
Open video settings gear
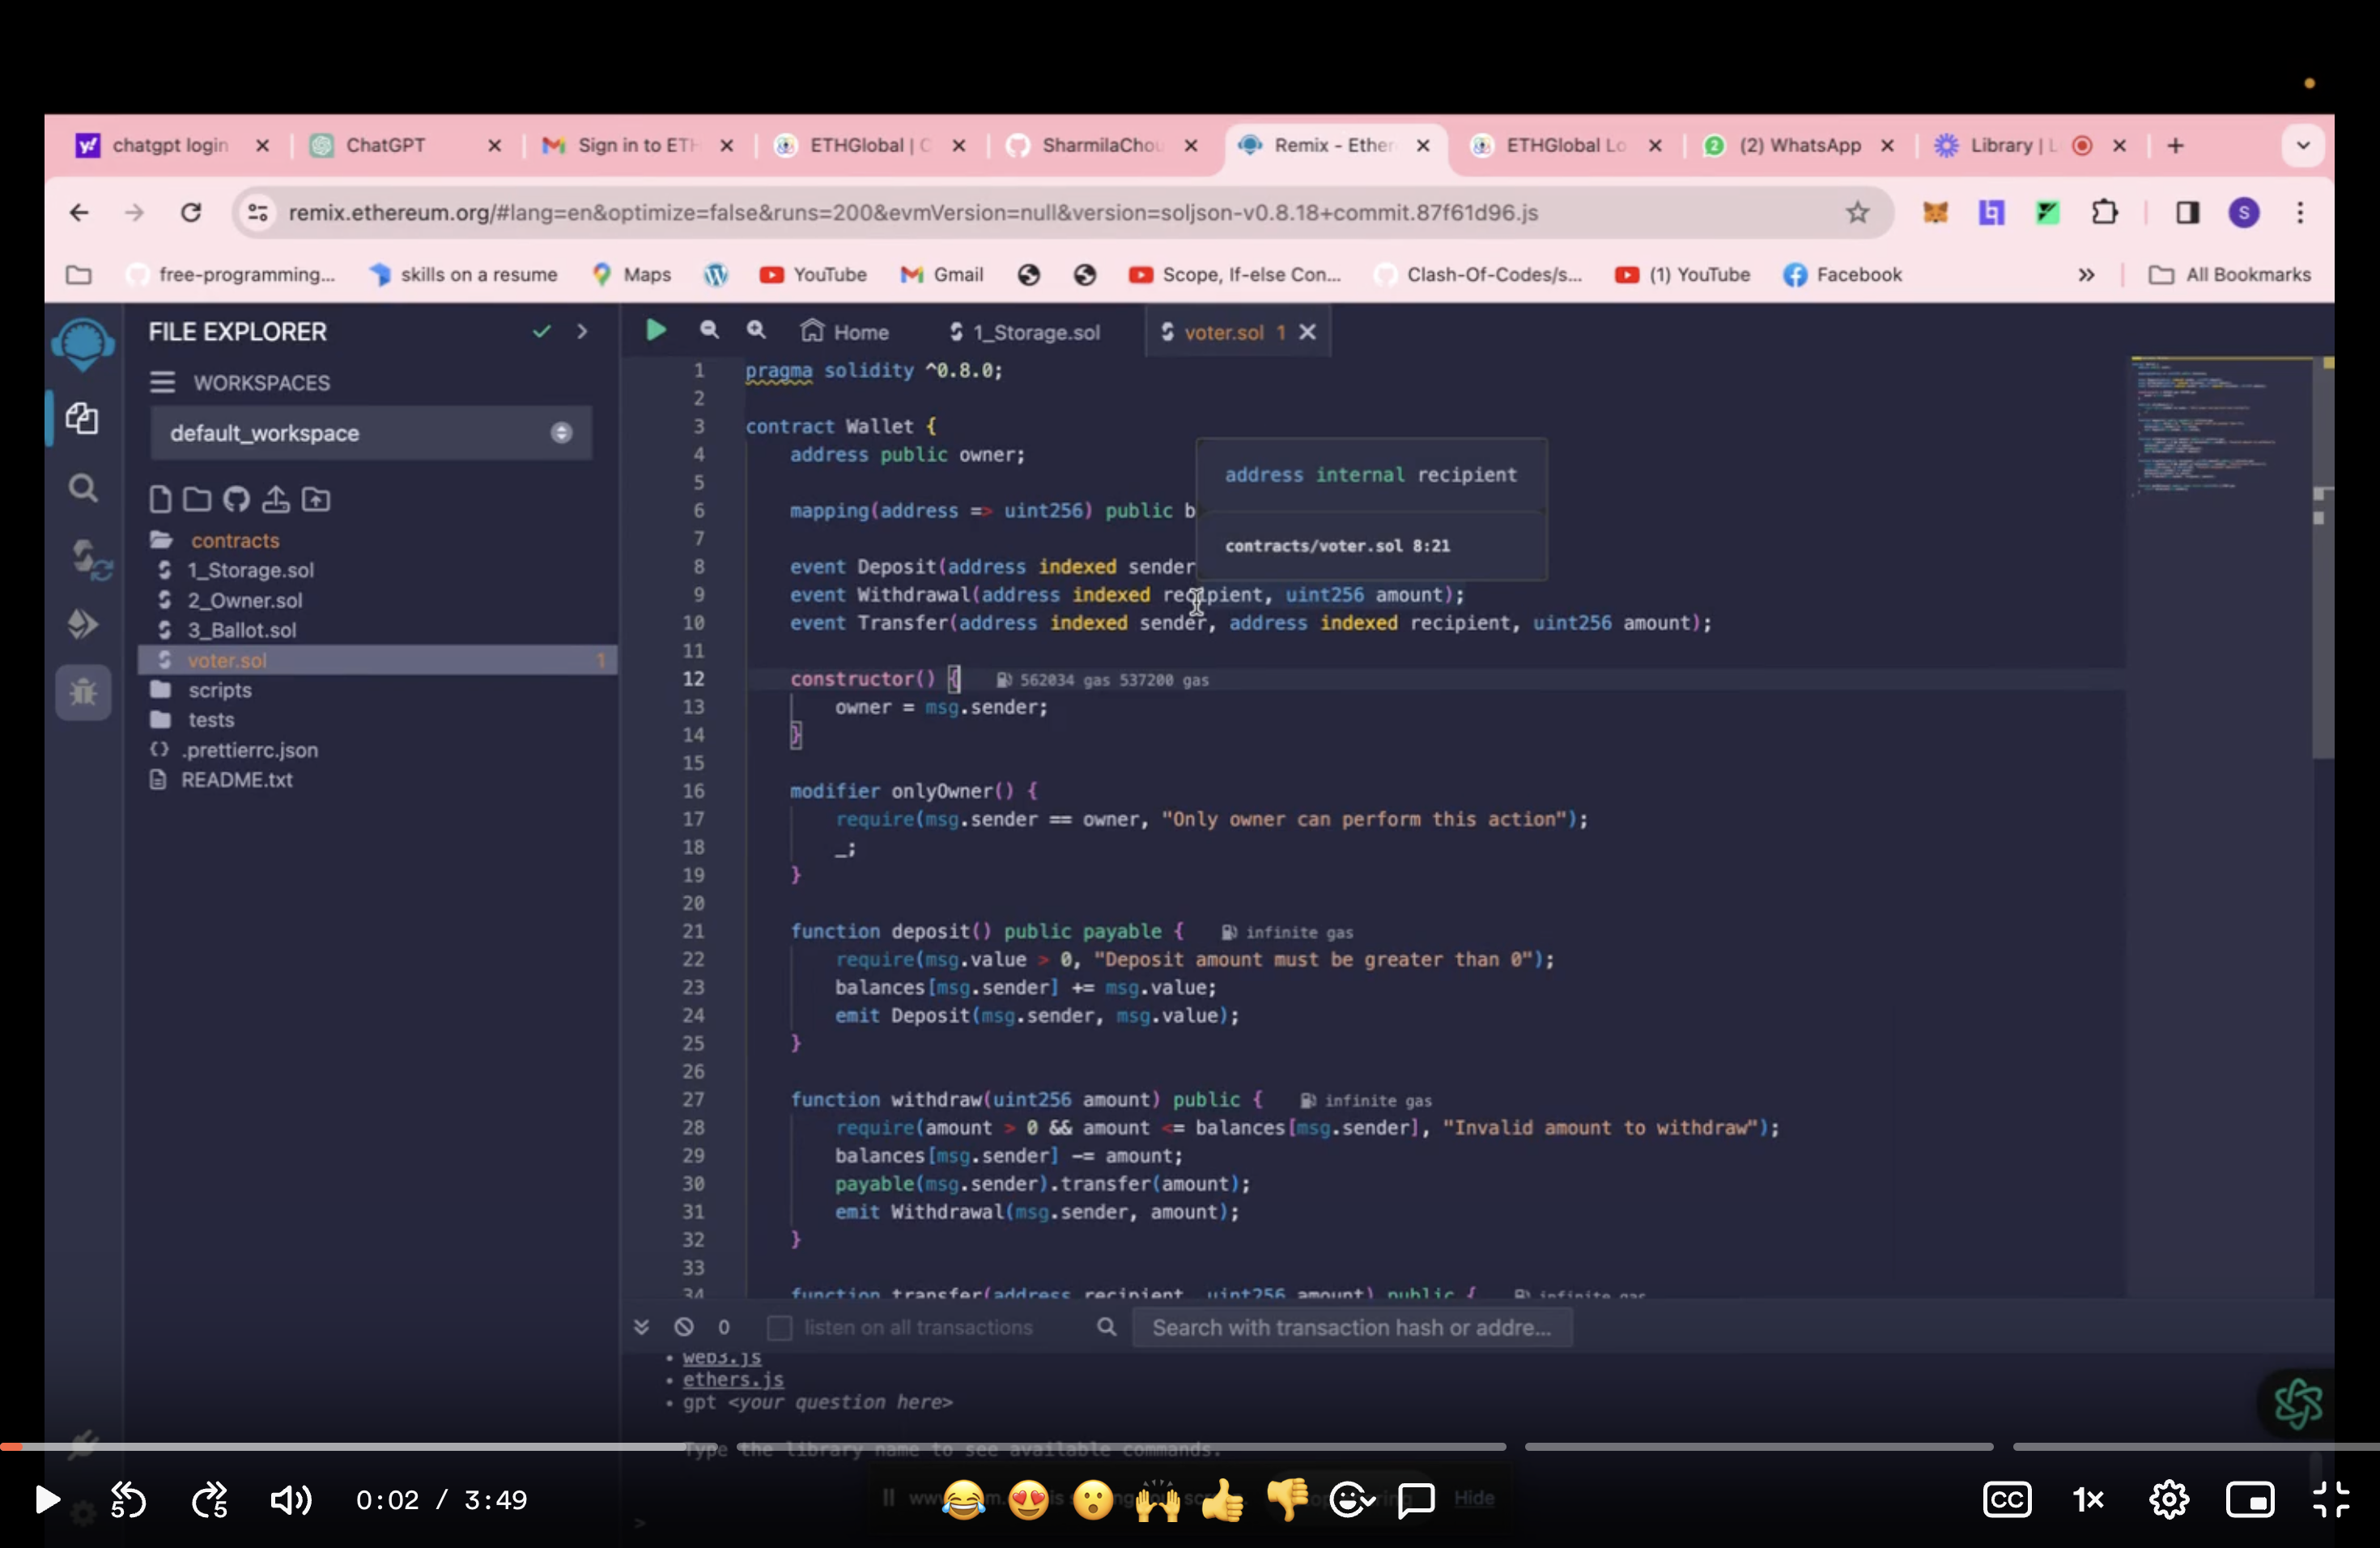click(2168, 1499)
